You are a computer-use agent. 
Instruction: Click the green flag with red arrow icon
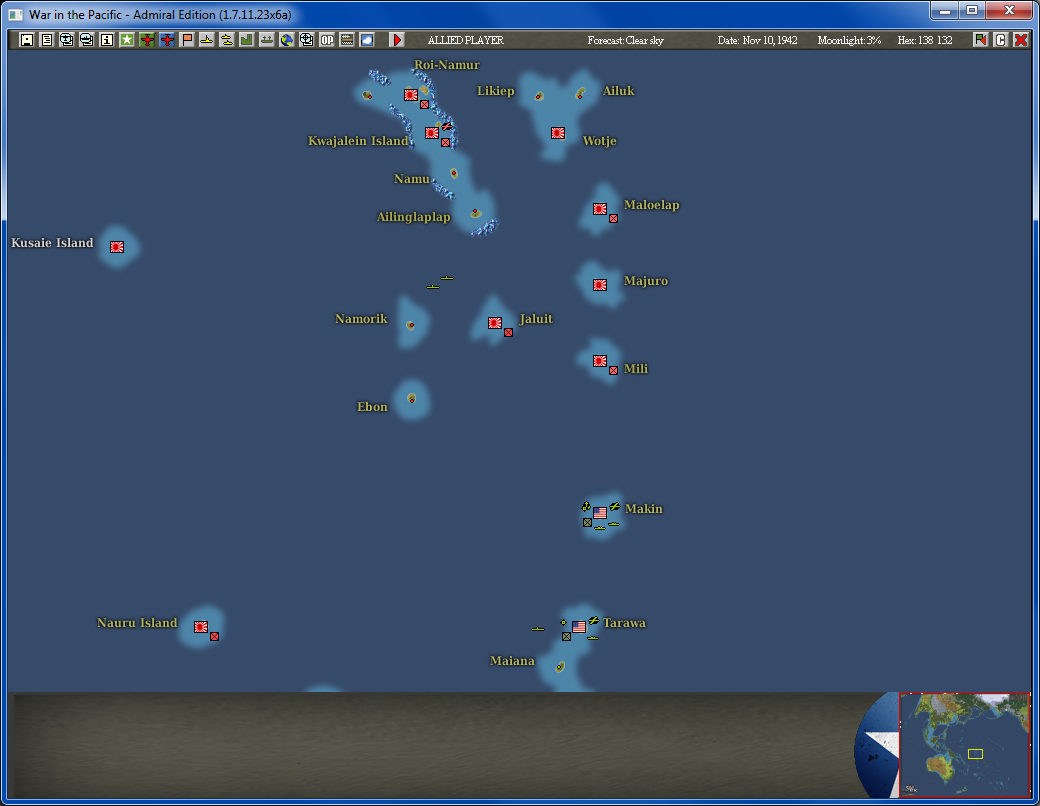click(980, 40)
